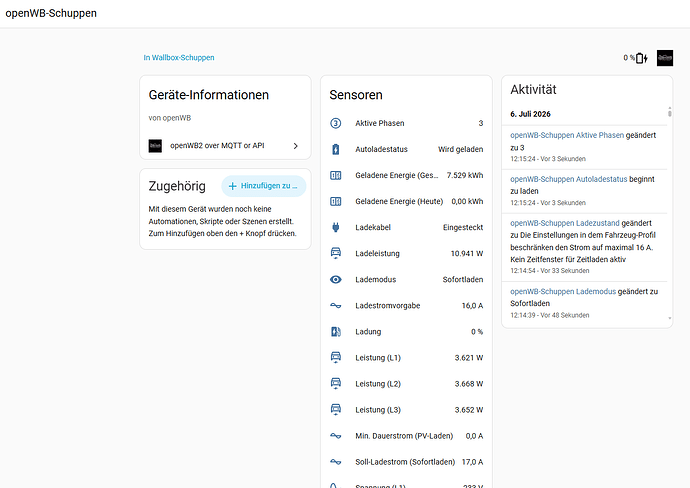Image resolution: width=690 pixels, height=488 pixels.
Task: Click the Ladeleistung car icon
Action: point(335,253)
